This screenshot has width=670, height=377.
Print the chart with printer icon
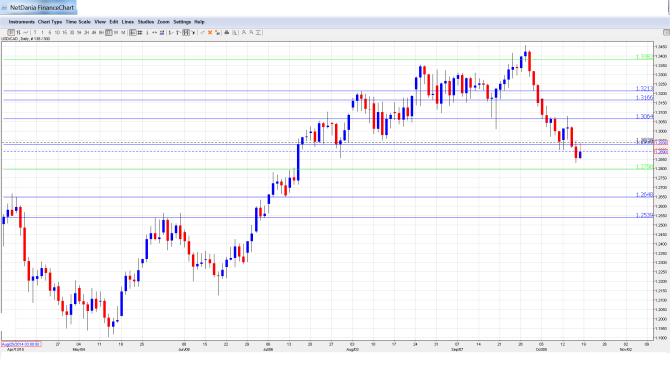pyautogui.click(x=227, y=32)
